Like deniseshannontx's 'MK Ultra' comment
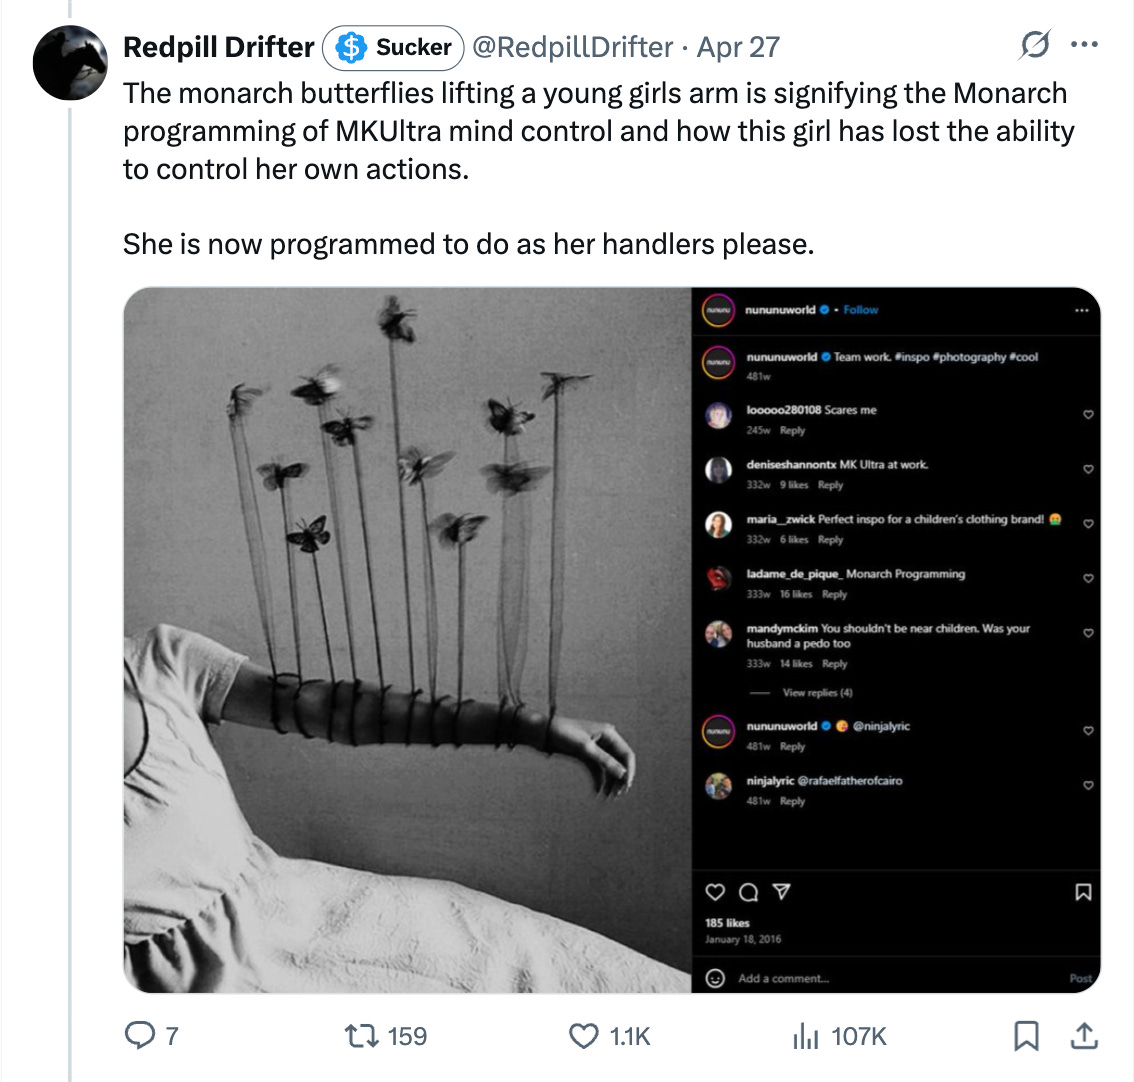The image size is (1134, 1082). pyautogui.click(x=1088, y=467)
